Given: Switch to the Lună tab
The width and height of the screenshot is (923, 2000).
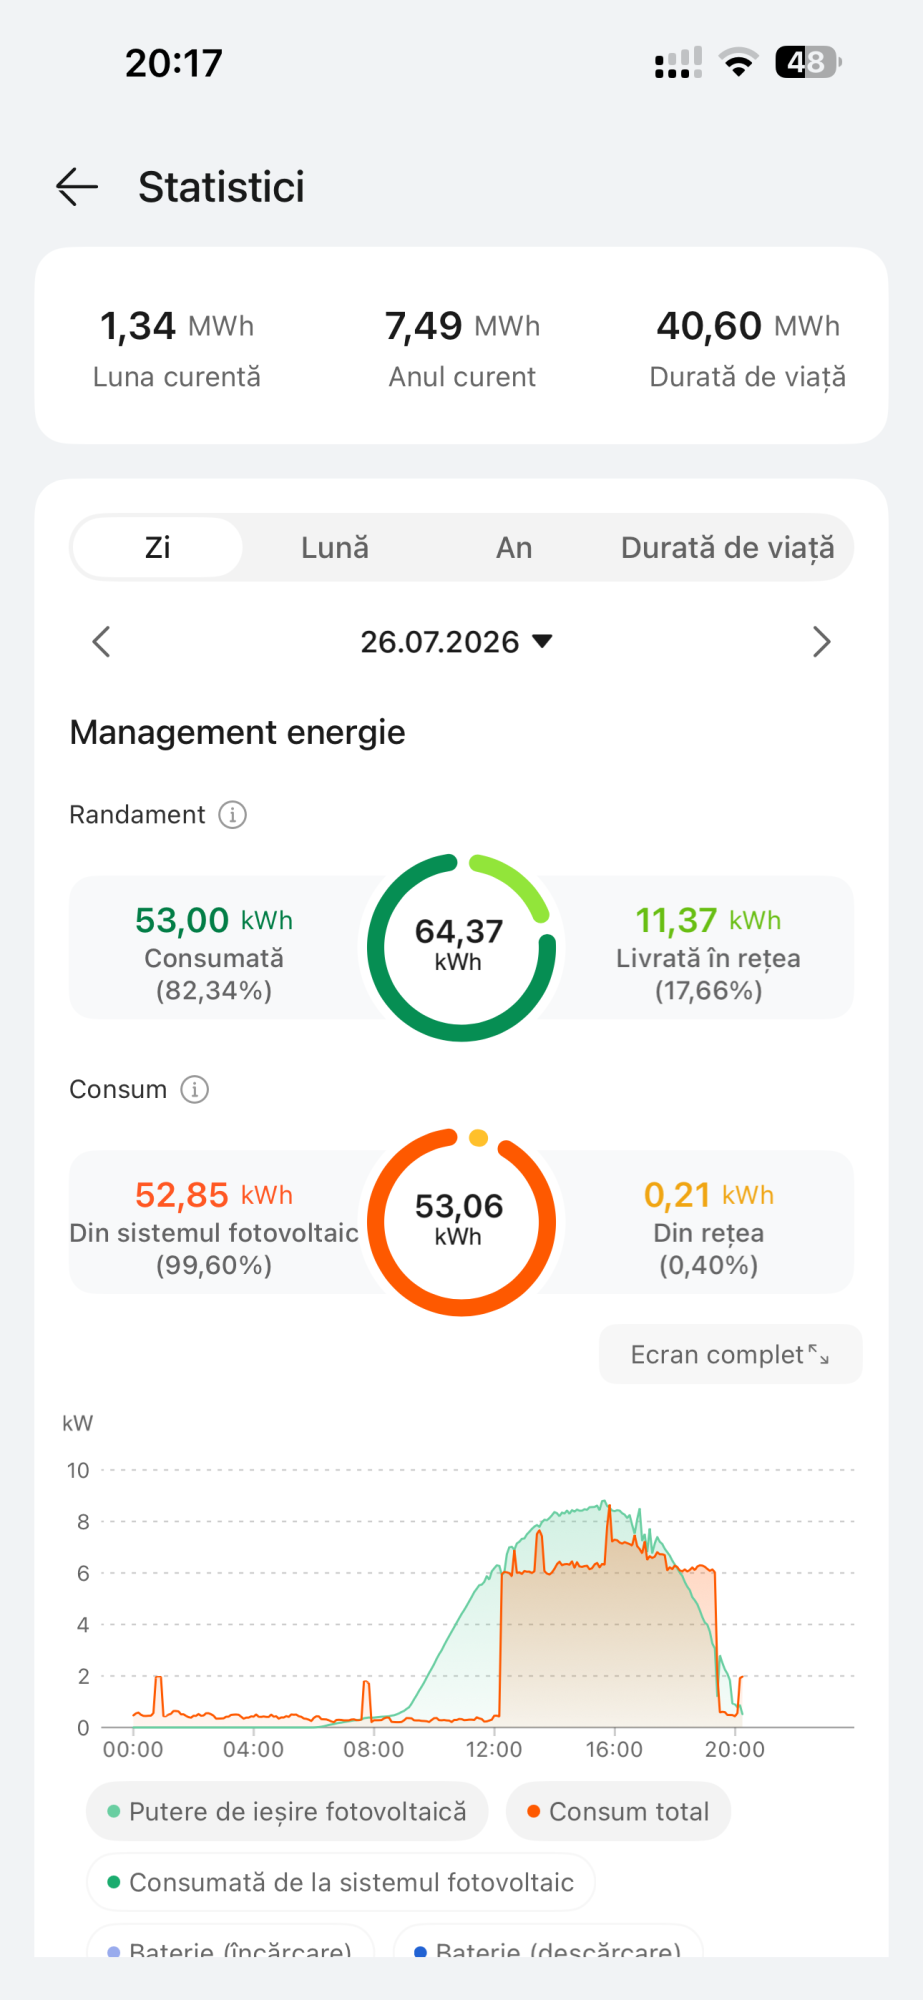Looking at the screenshot, I should [x=335, y=548].
